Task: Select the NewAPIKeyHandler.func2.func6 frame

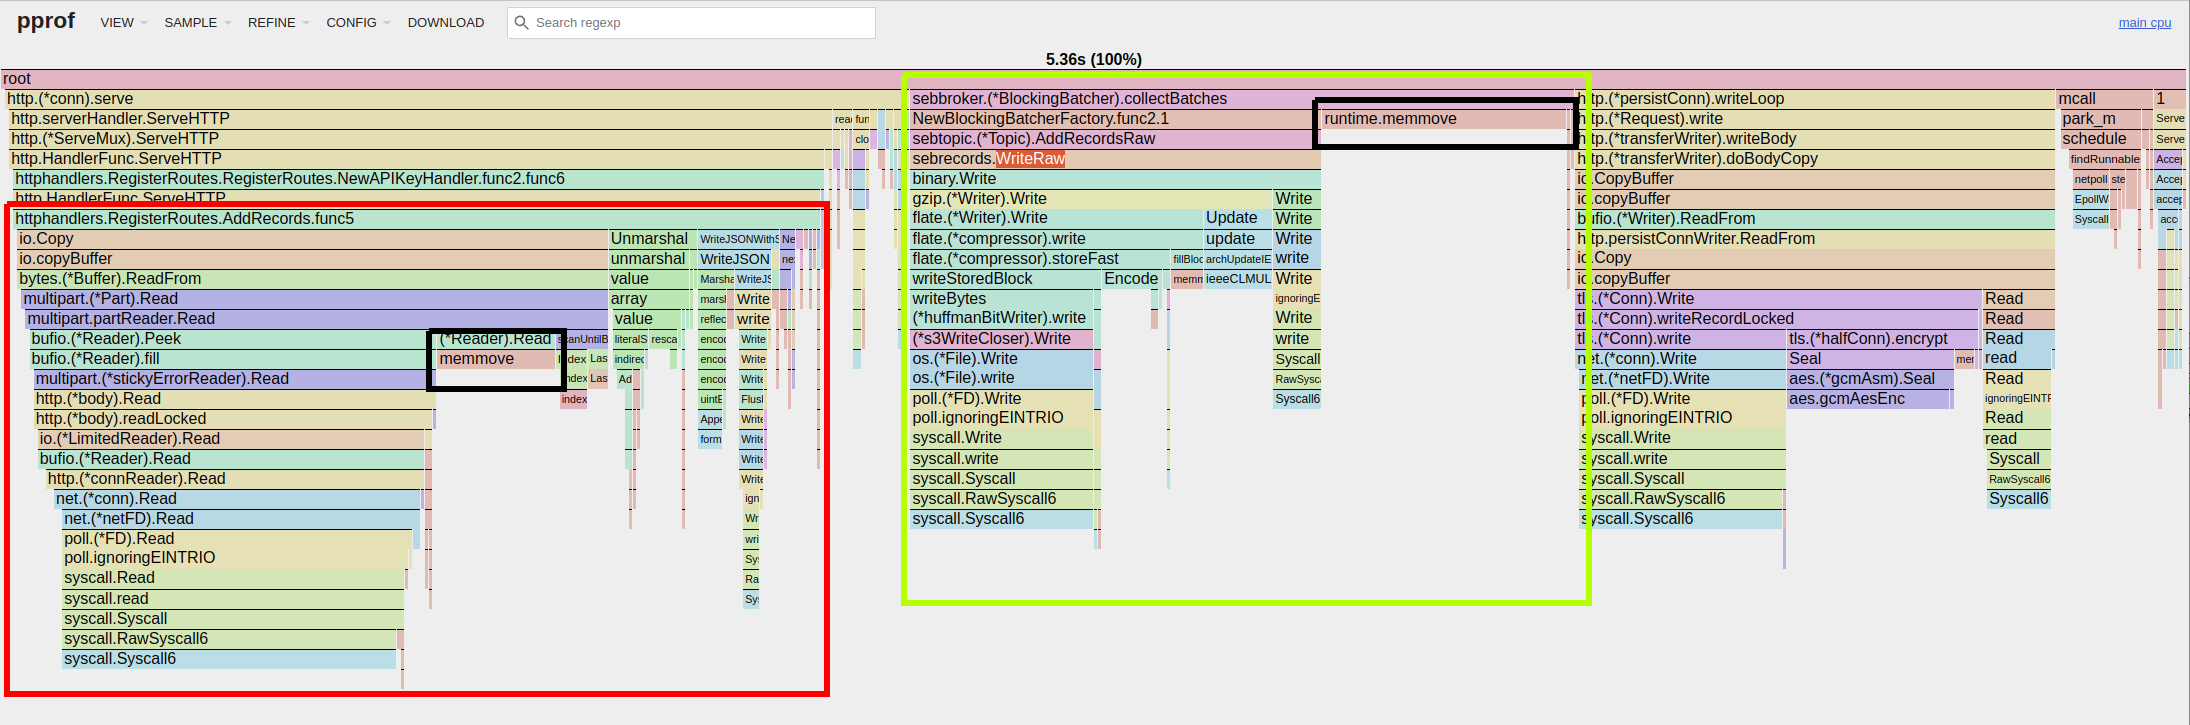Action: 419,179
